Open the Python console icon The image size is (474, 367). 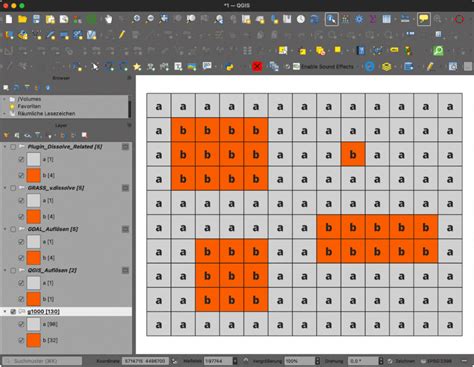tap(229, 66)
